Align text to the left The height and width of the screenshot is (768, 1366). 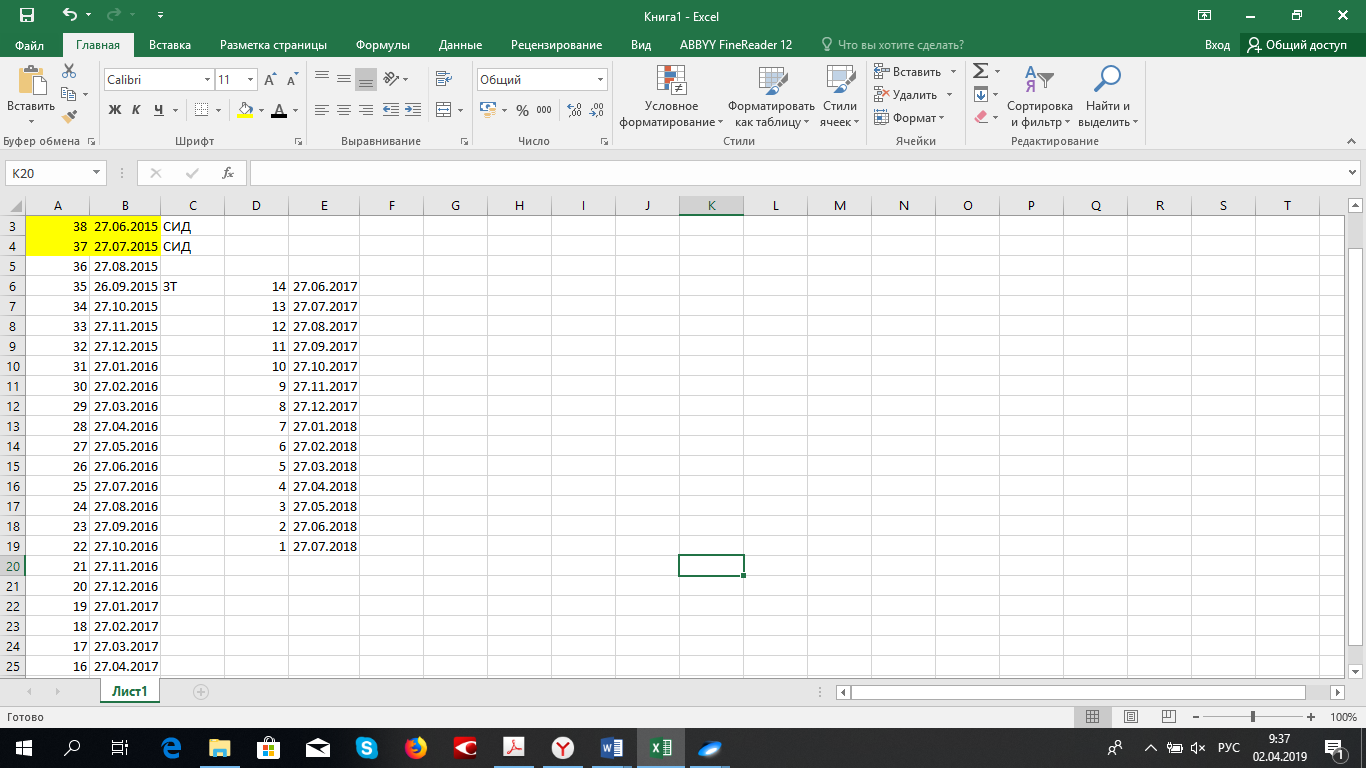(x=322, y=110)
